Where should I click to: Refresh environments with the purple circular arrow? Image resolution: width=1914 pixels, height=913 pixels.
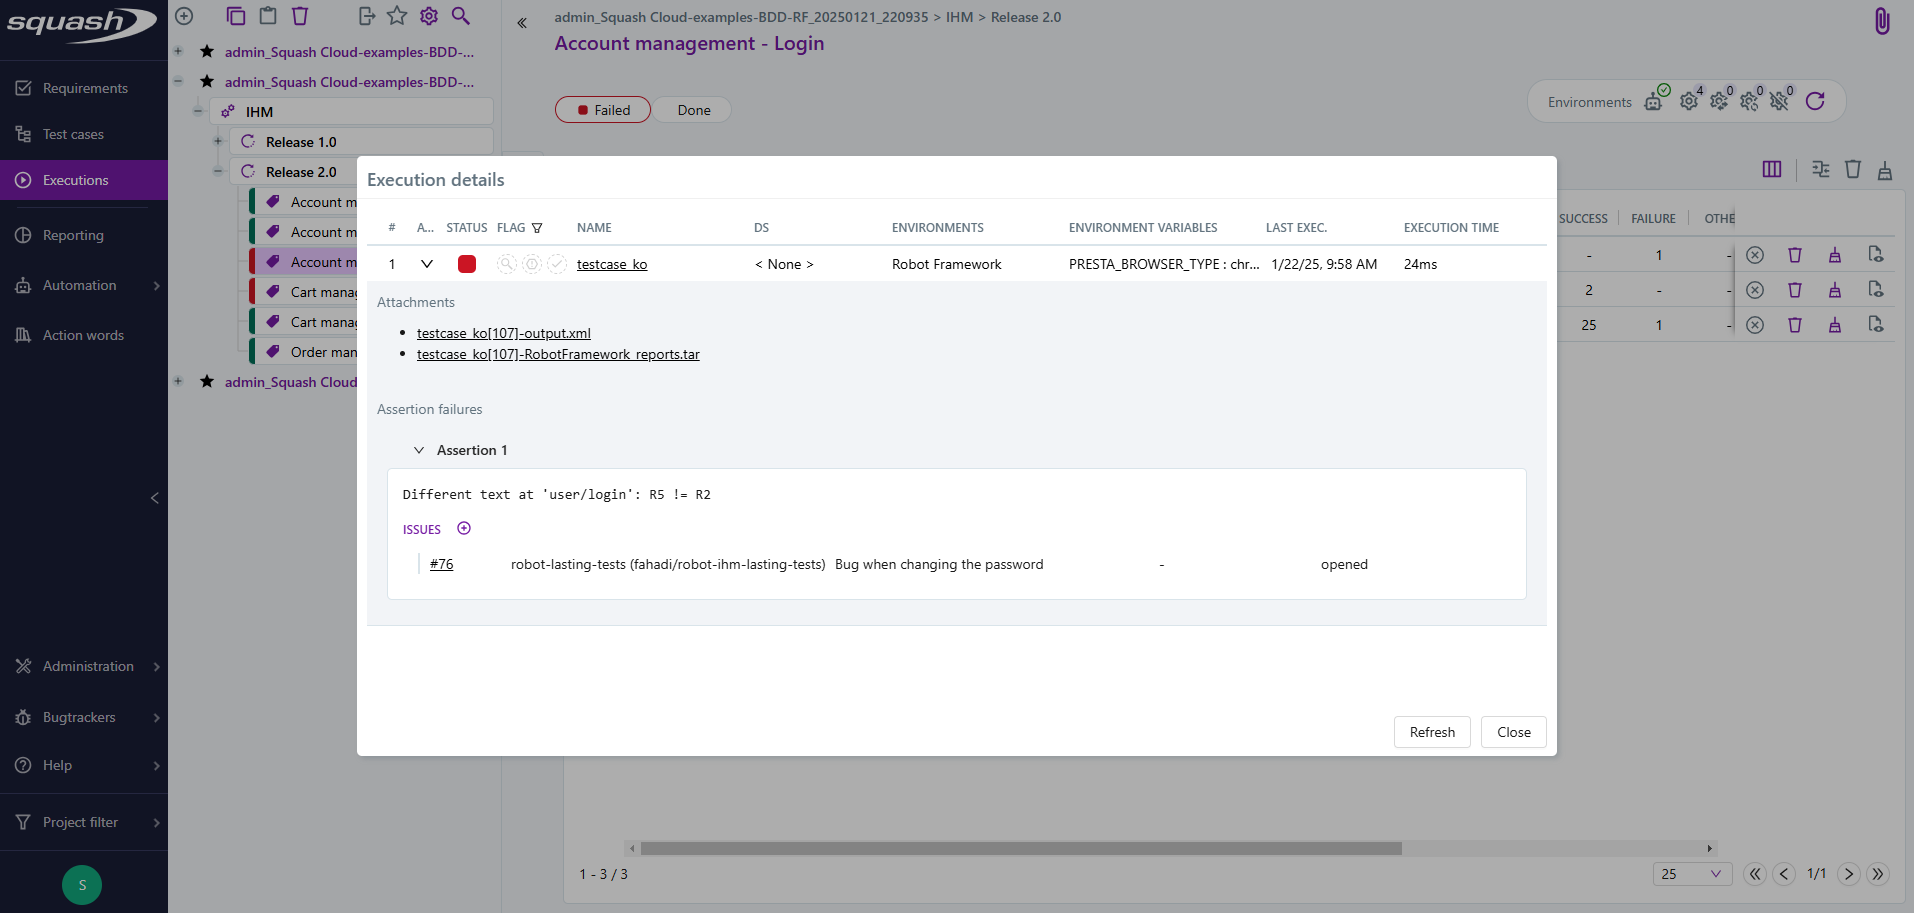pos(1815,101)
